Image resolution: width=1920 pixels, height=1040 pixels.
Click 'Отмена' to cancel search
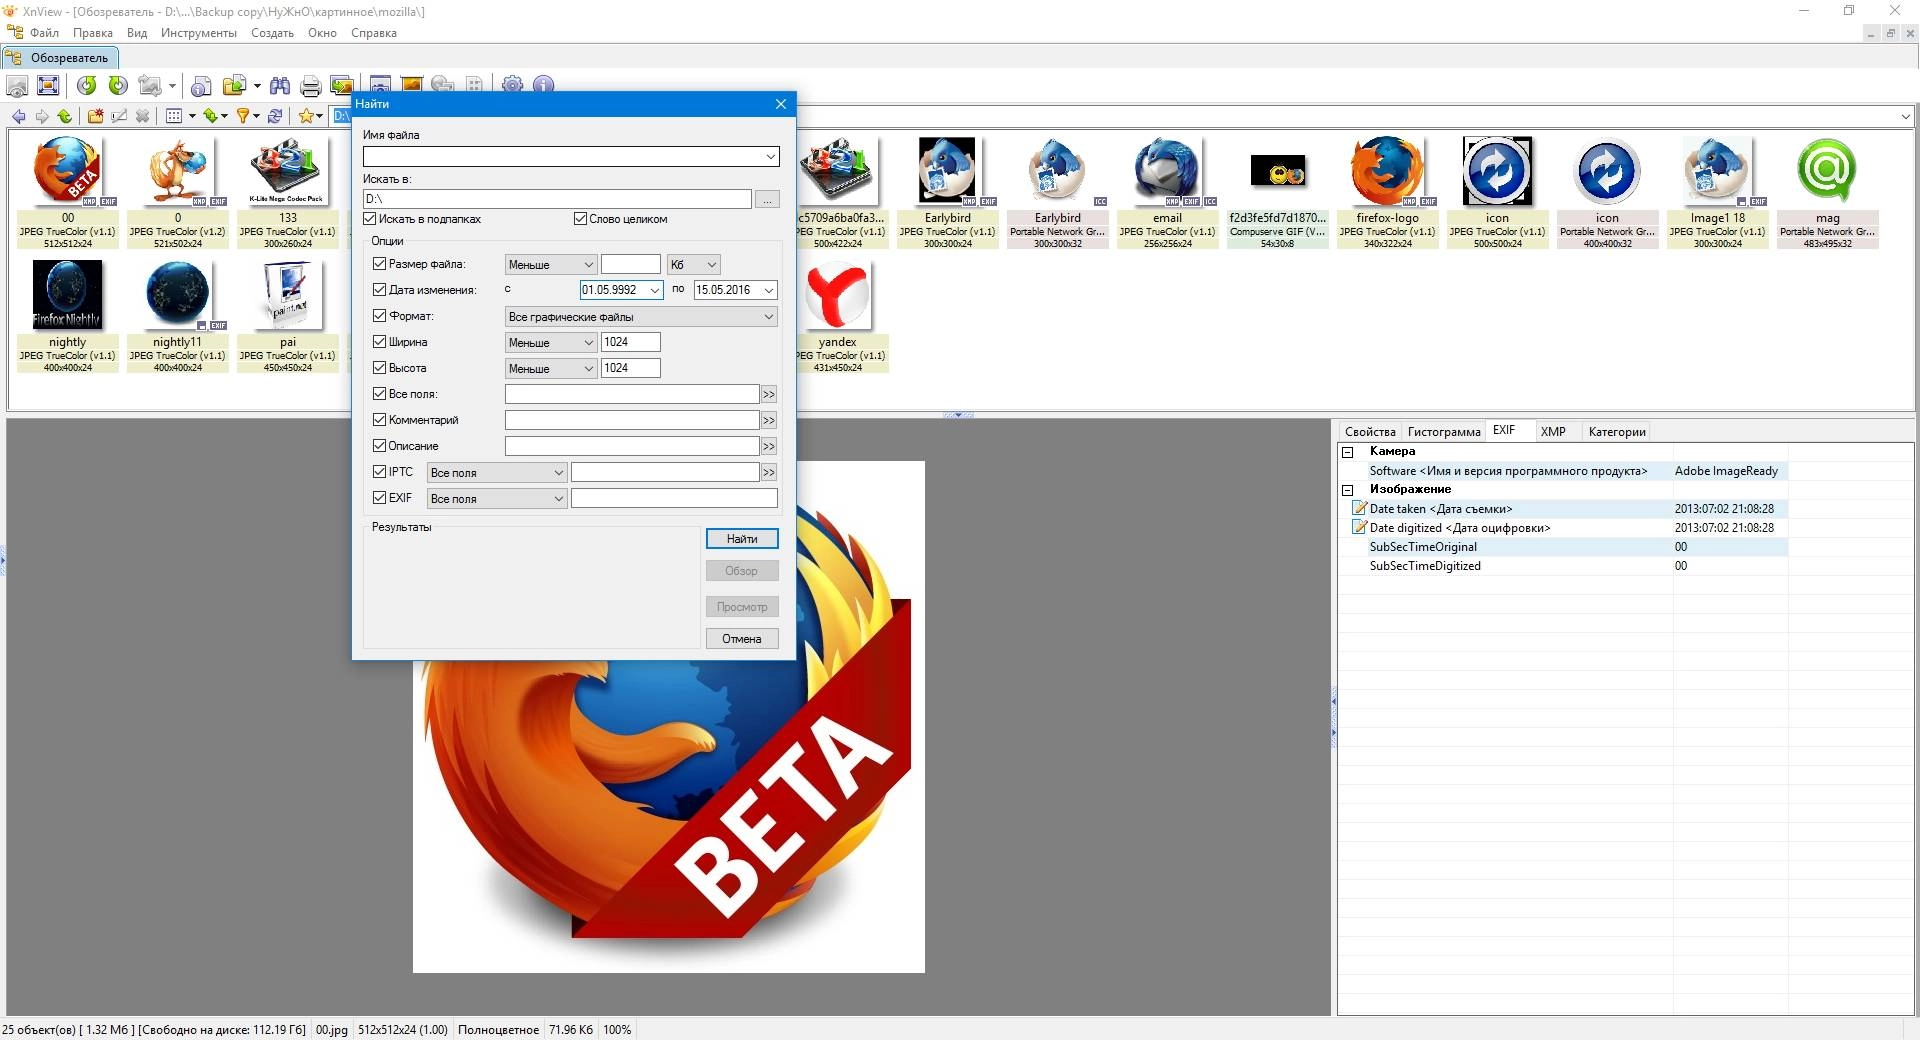click(x=741, y=639)
